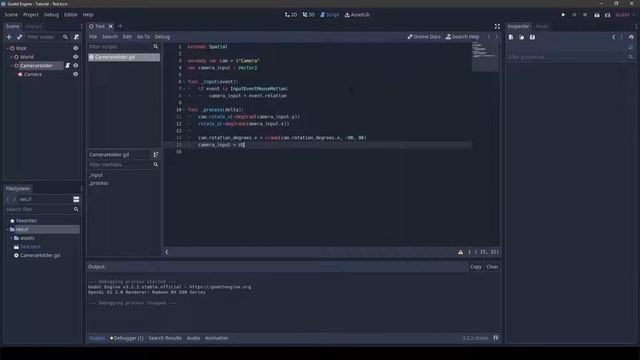Open Online Docs
This screenshot has width=640, height=360.
(x=424, y=37)
